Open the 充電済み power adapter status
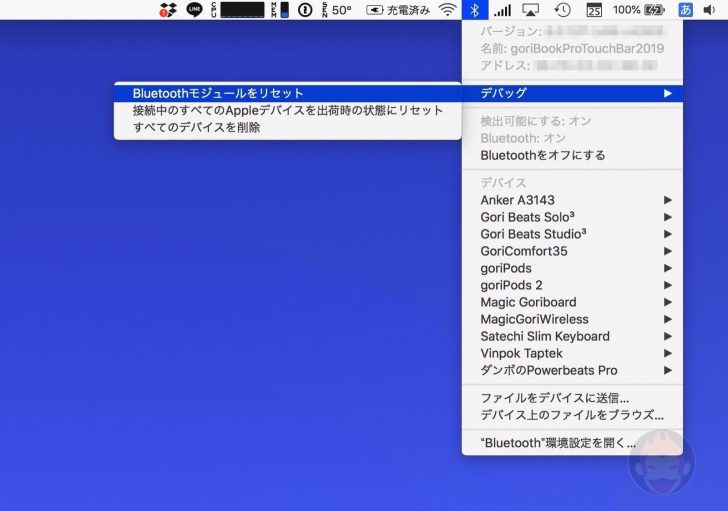The image size is (728, 511). (398, 10)
